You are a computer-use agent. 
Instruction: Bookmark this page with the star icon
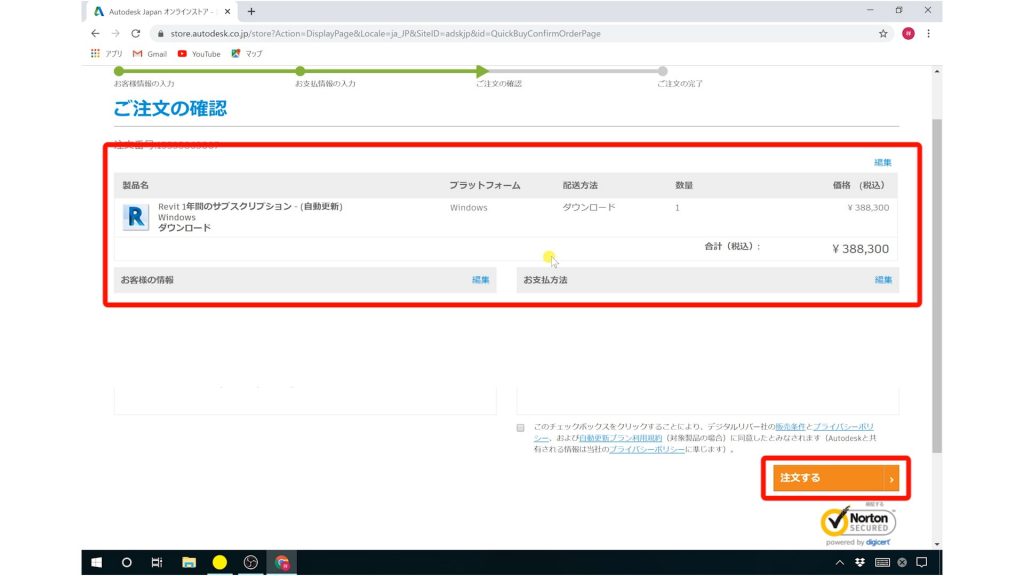click(x=881, y=33)
